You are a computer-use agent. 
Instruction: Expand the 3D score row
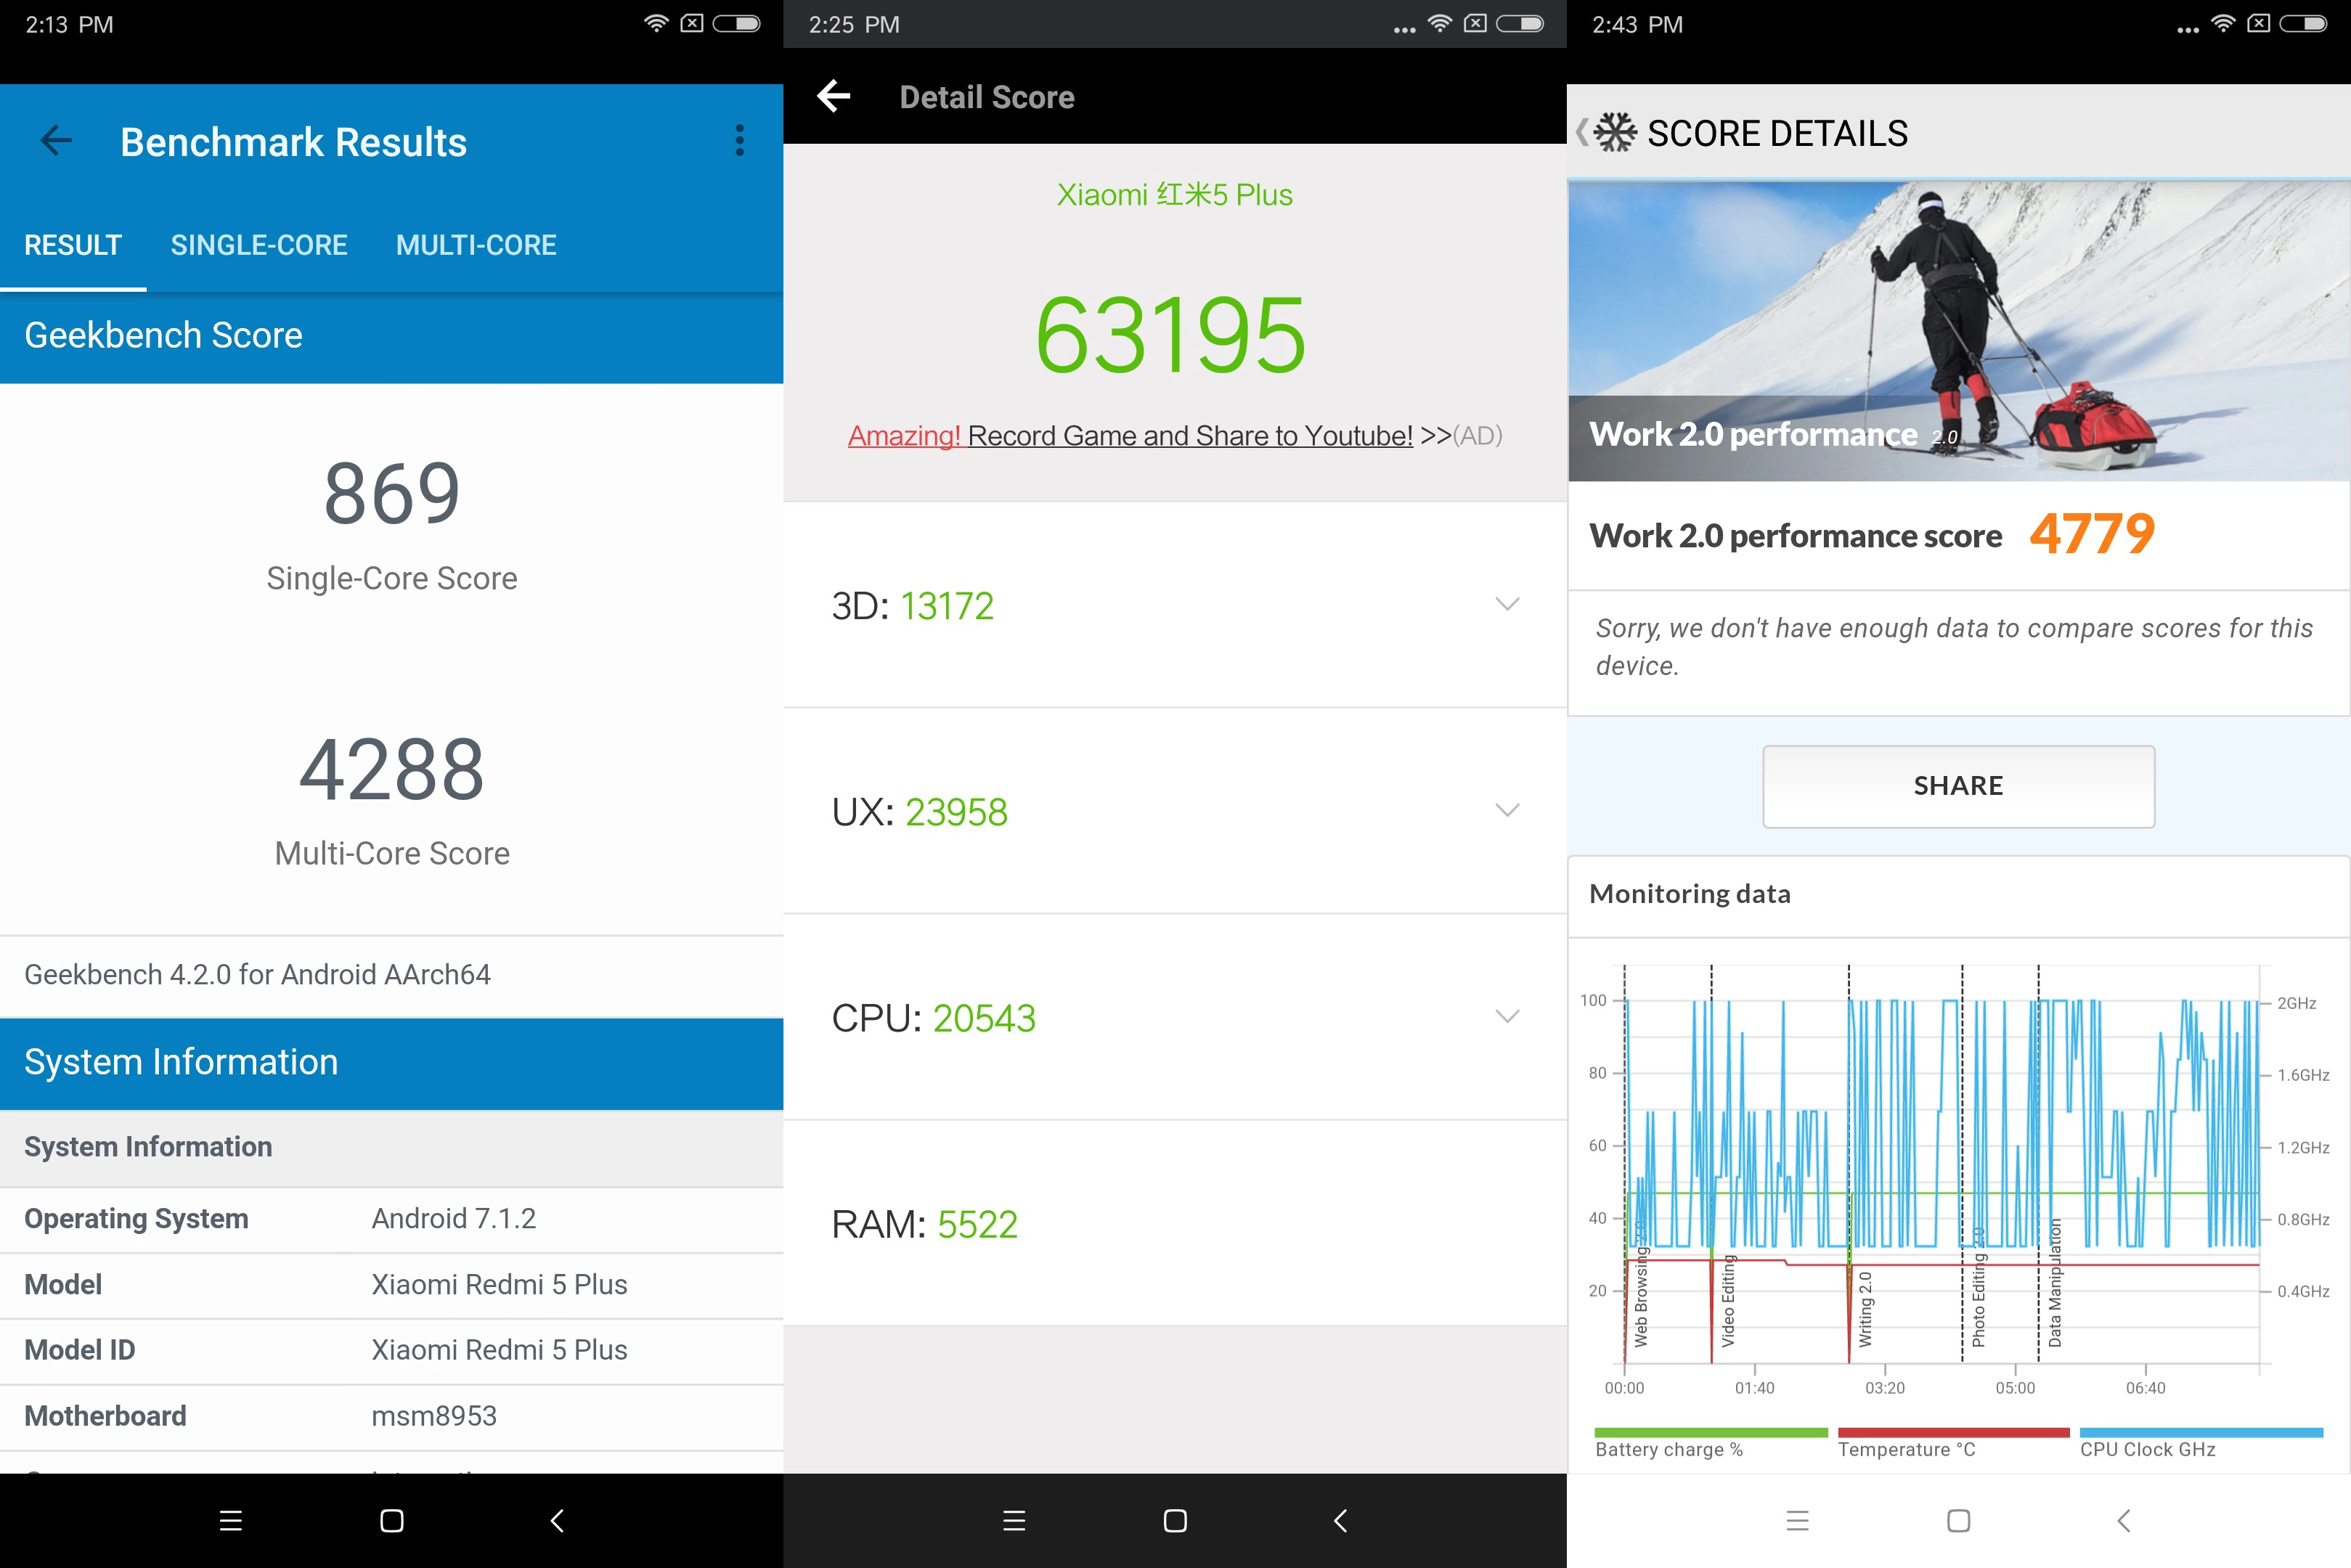pos(1175,605)
